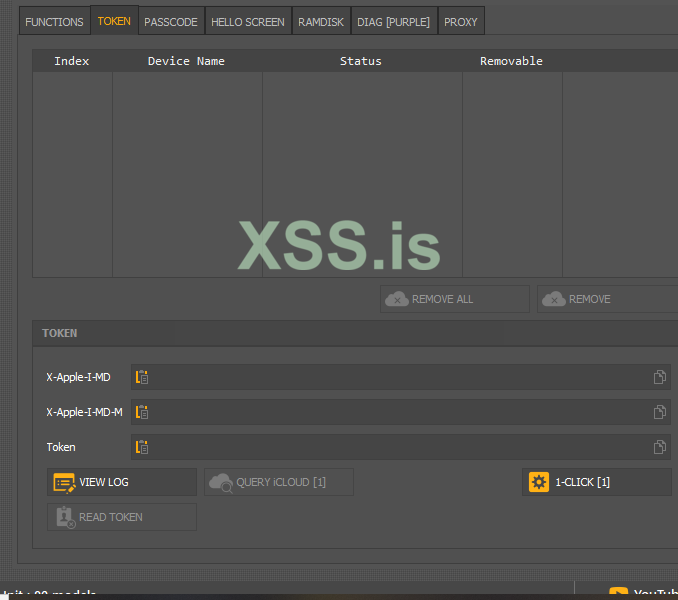Image resolution: width=678 pixels, height=600 pixels.
Task: Go to the HELLO SCREEN tab
Action: coord(248,21)
